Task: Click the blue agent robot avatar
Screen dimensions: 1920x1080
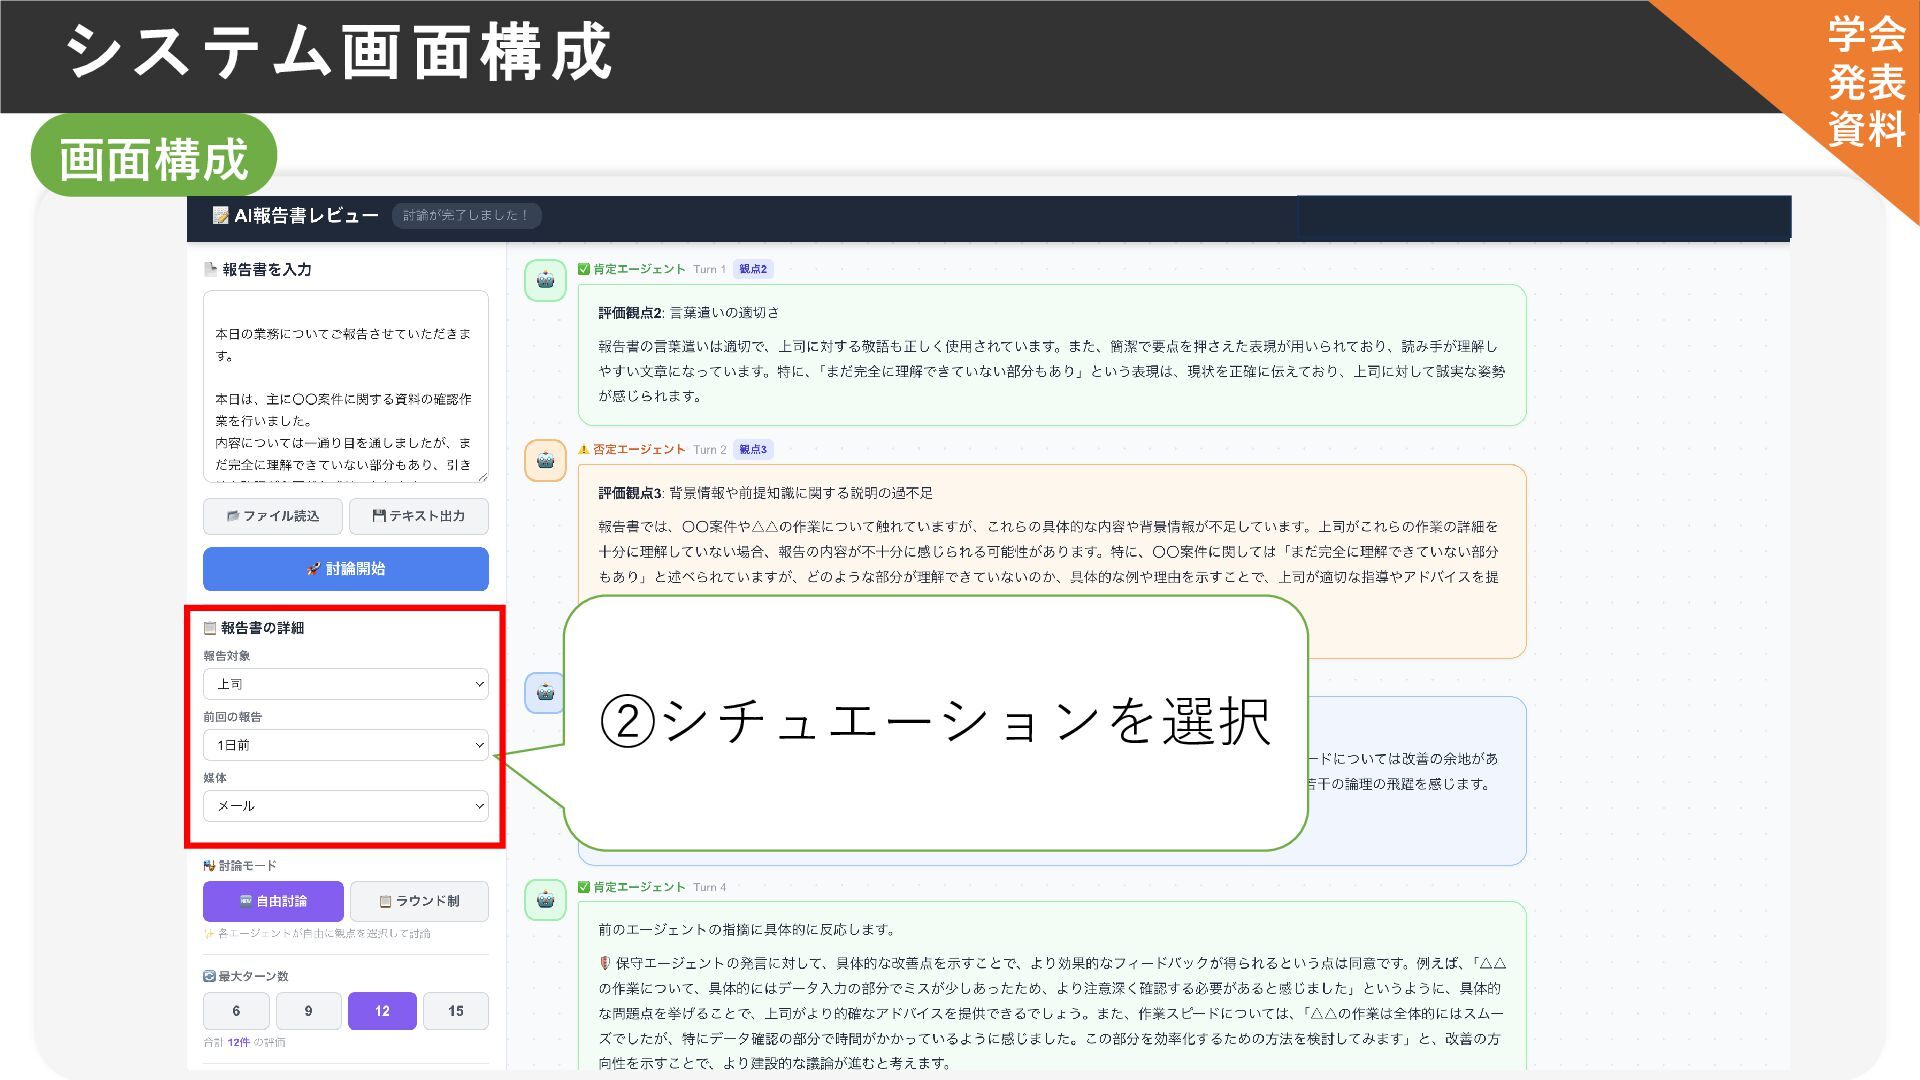Action: pos(545,692)
